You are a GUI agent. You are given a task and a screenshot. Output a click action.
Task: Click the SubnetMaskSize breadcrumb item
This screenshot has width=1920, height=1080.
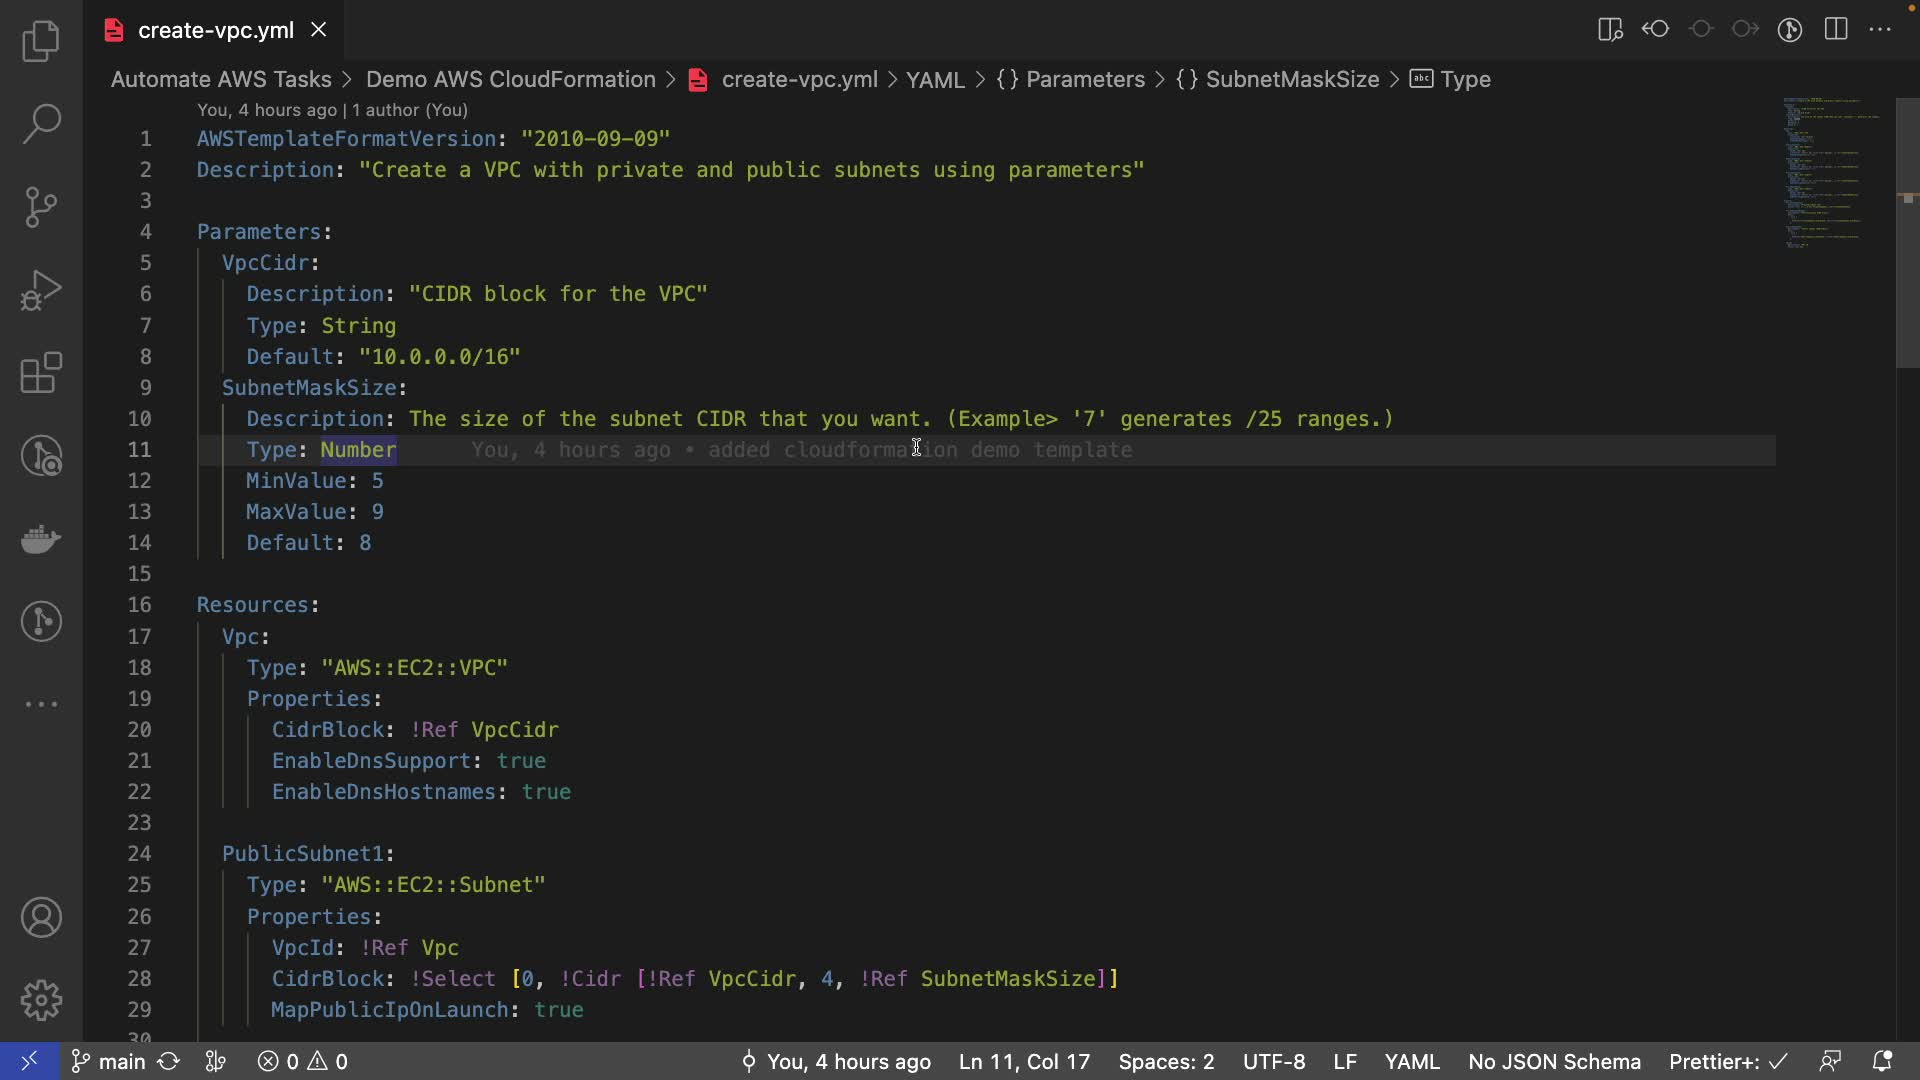[x=1291, y=79]
